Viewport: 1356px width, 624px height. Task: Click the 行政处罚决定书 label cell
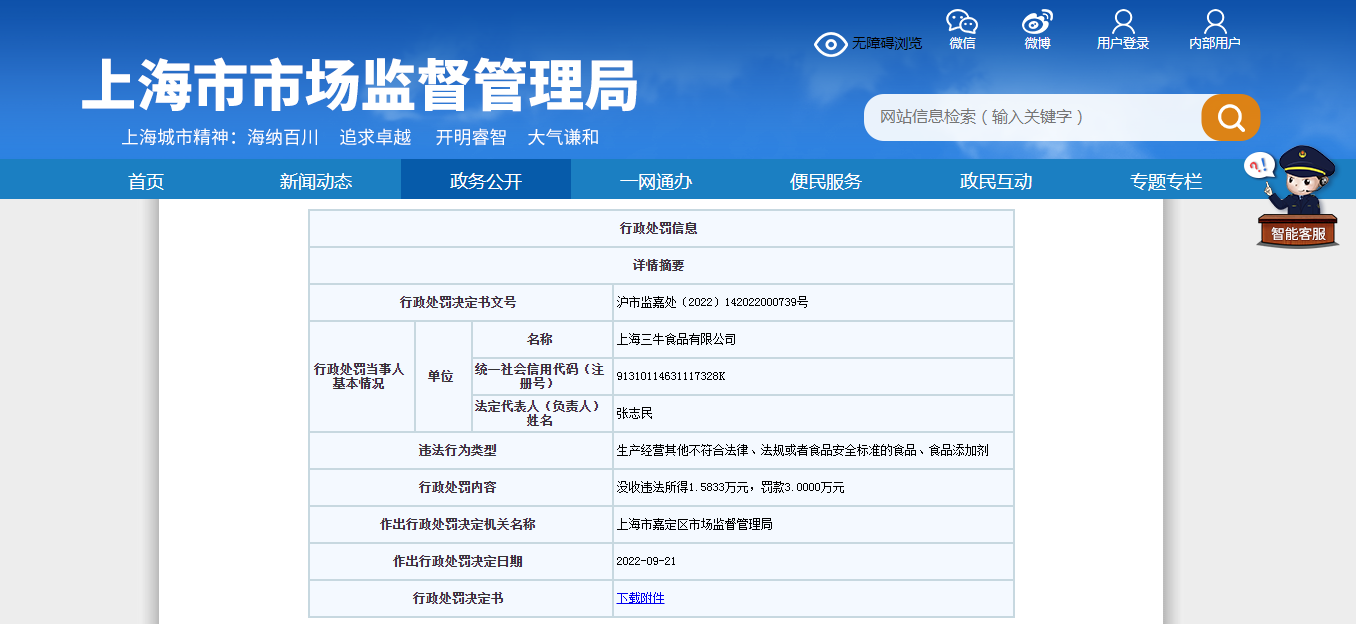[x=461, y=598]
